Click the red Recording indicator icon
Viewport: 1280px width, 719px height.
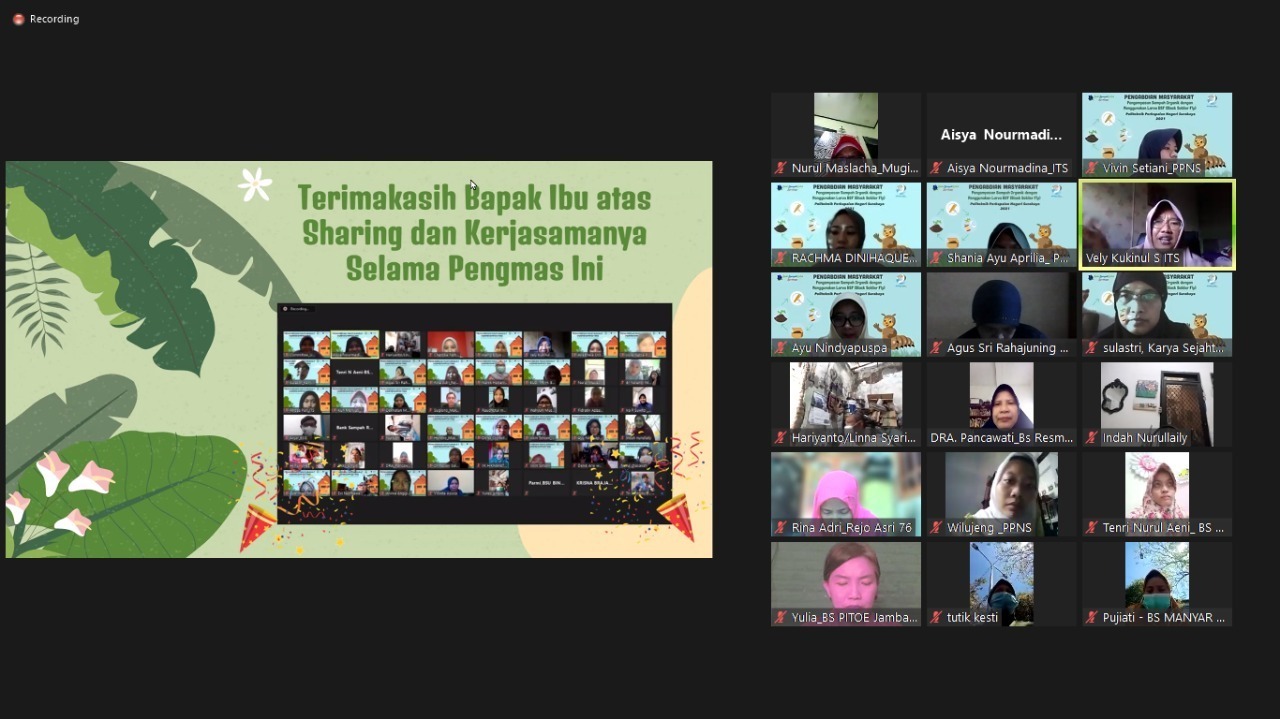(x=18, y=19)
